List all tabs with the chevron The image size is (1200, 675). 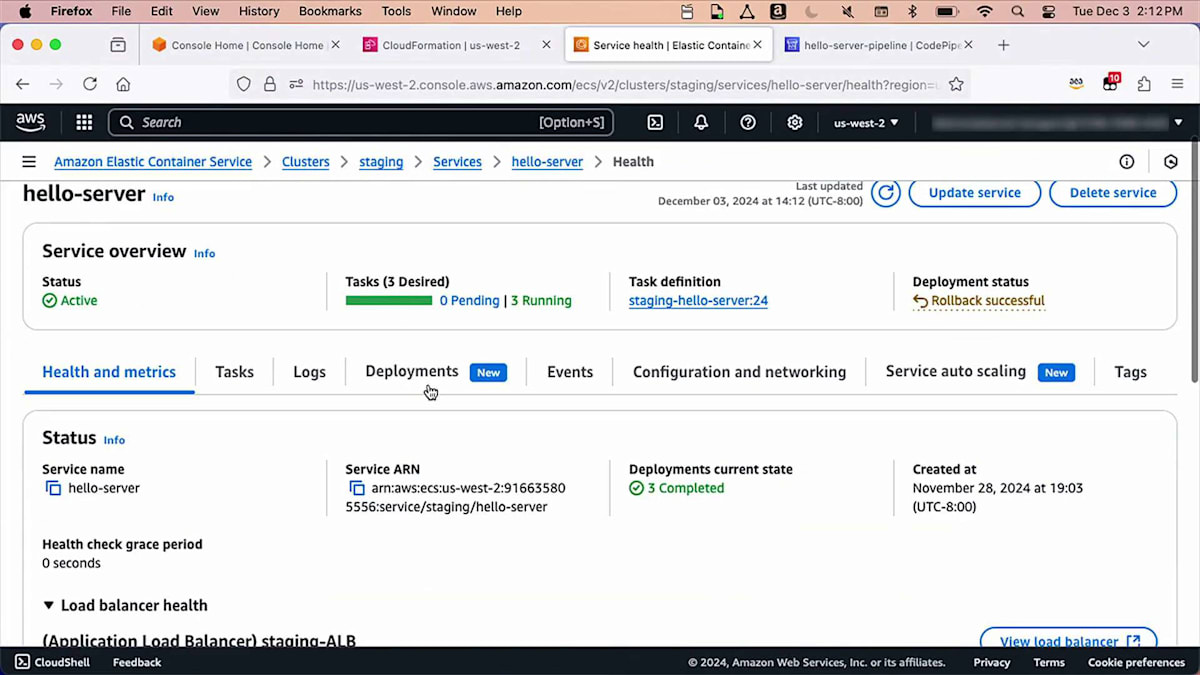pos(1143,45)
